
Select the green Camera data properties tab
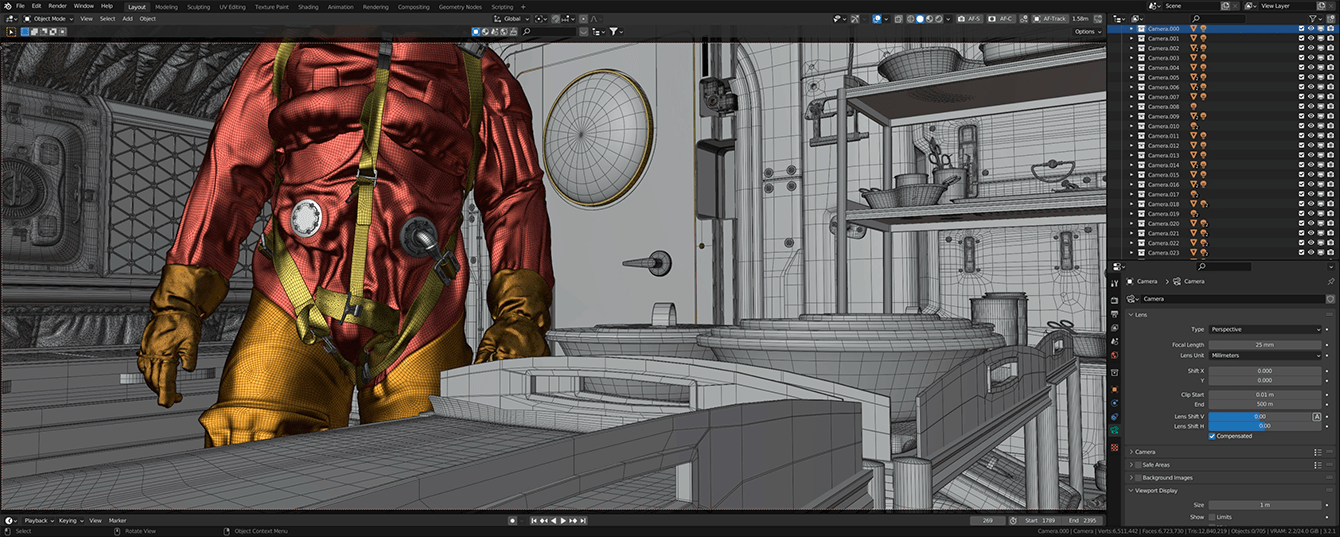[1115, 430]
